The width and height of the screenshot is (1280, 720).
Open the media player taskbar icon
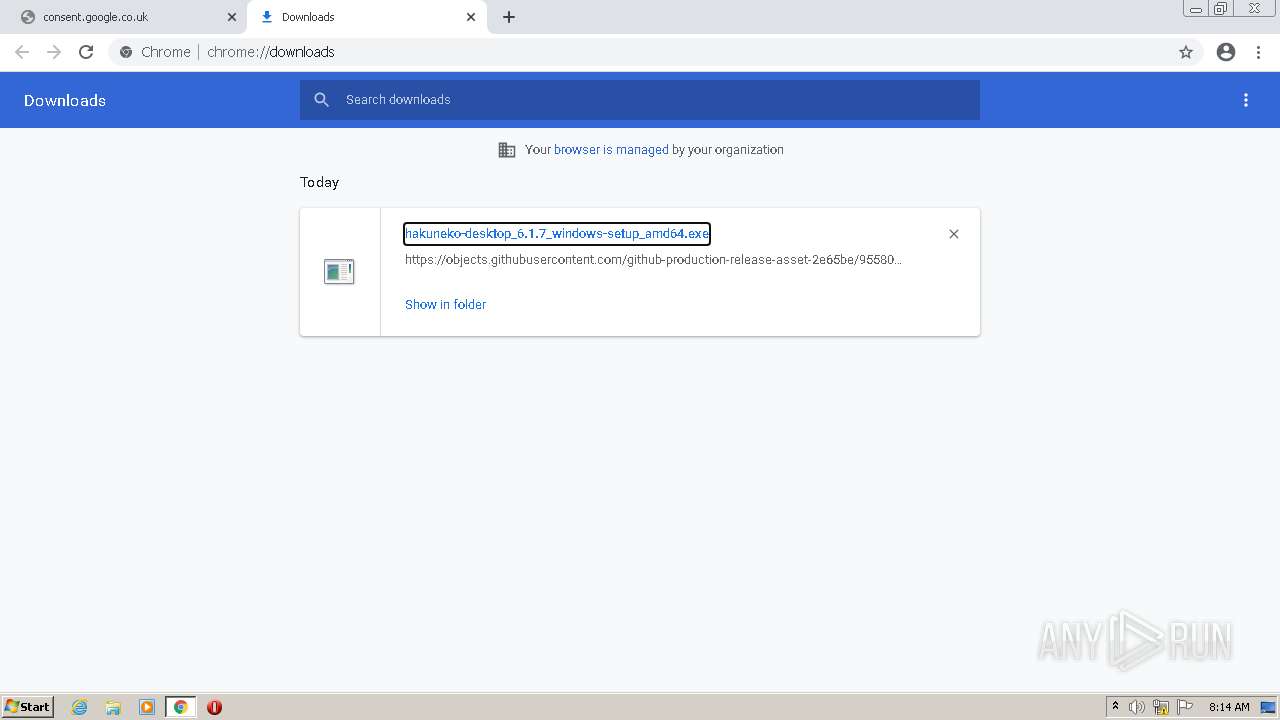click(146, 707)
